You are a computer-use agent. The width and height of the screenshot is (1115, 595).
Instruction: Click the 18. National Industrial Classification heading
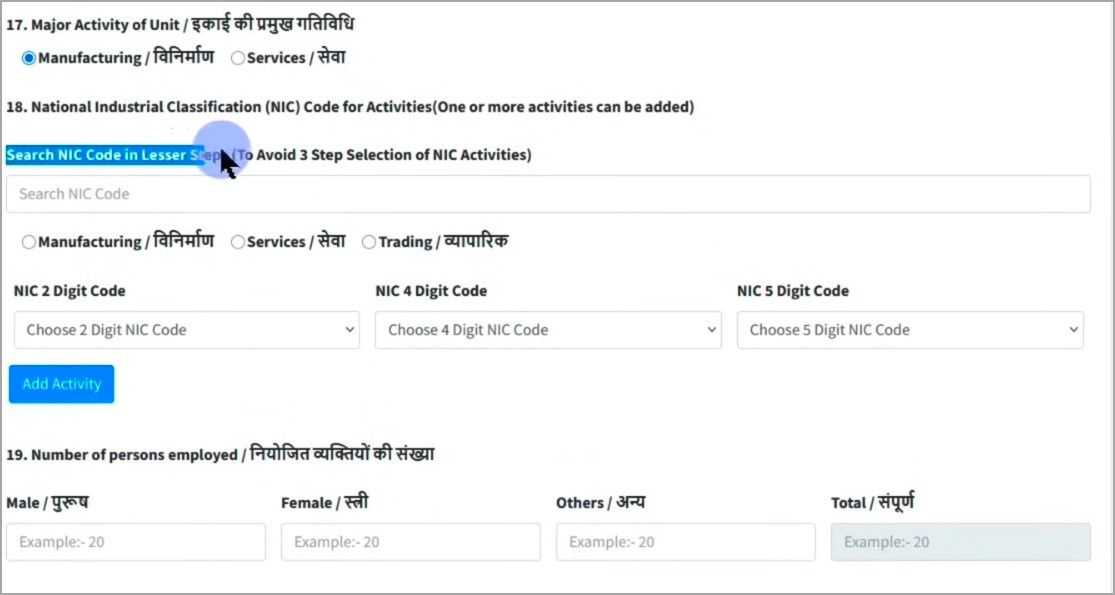click(x=350, y=107)
